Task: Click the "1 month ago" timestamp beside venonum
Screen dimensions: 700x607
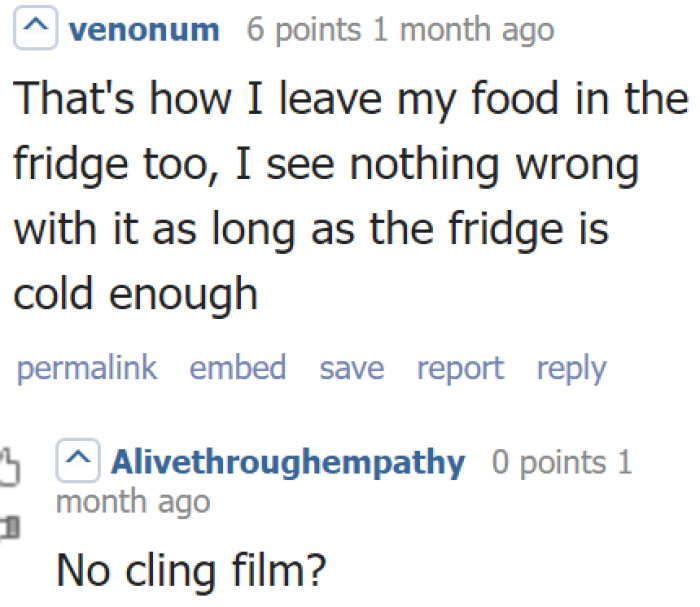Action: (x=462, y=30)
